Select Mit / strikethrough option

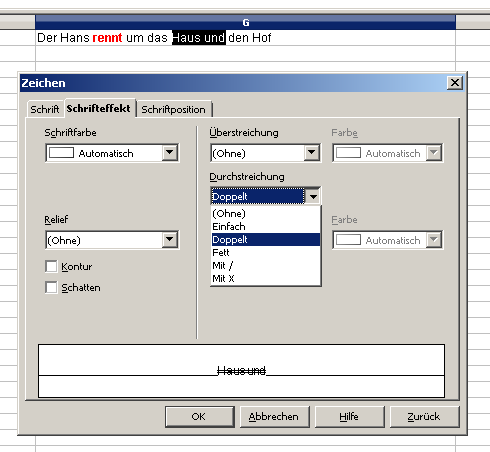[x=266, y=265]
